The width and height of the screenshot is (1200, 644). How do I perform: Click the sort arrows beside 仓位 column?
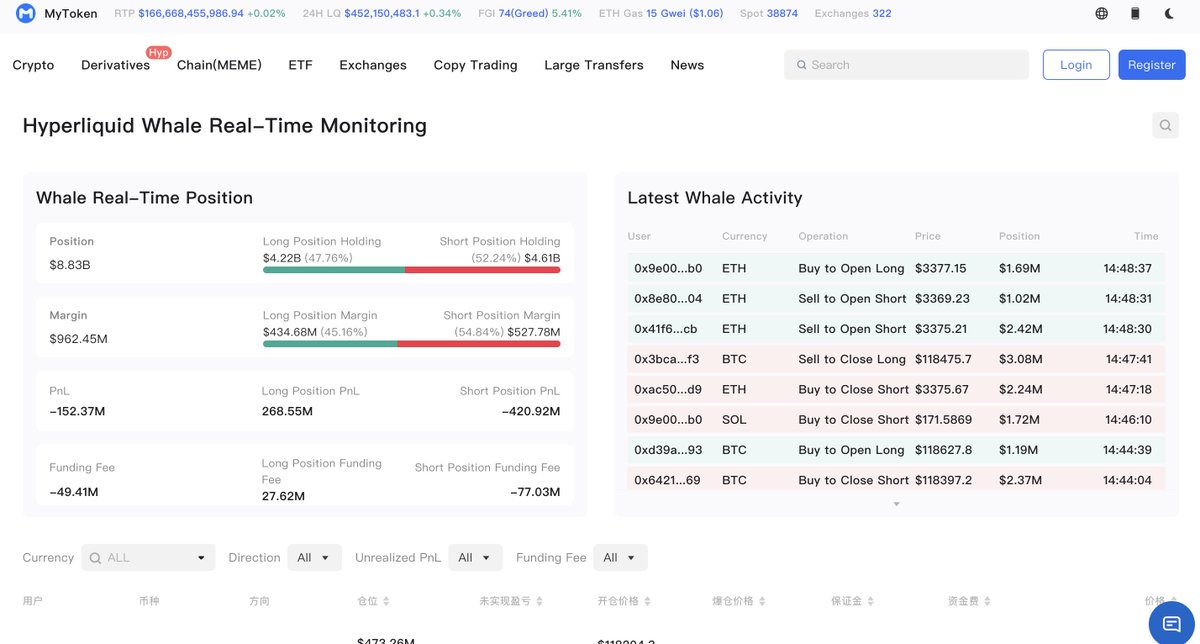(386, 601)
